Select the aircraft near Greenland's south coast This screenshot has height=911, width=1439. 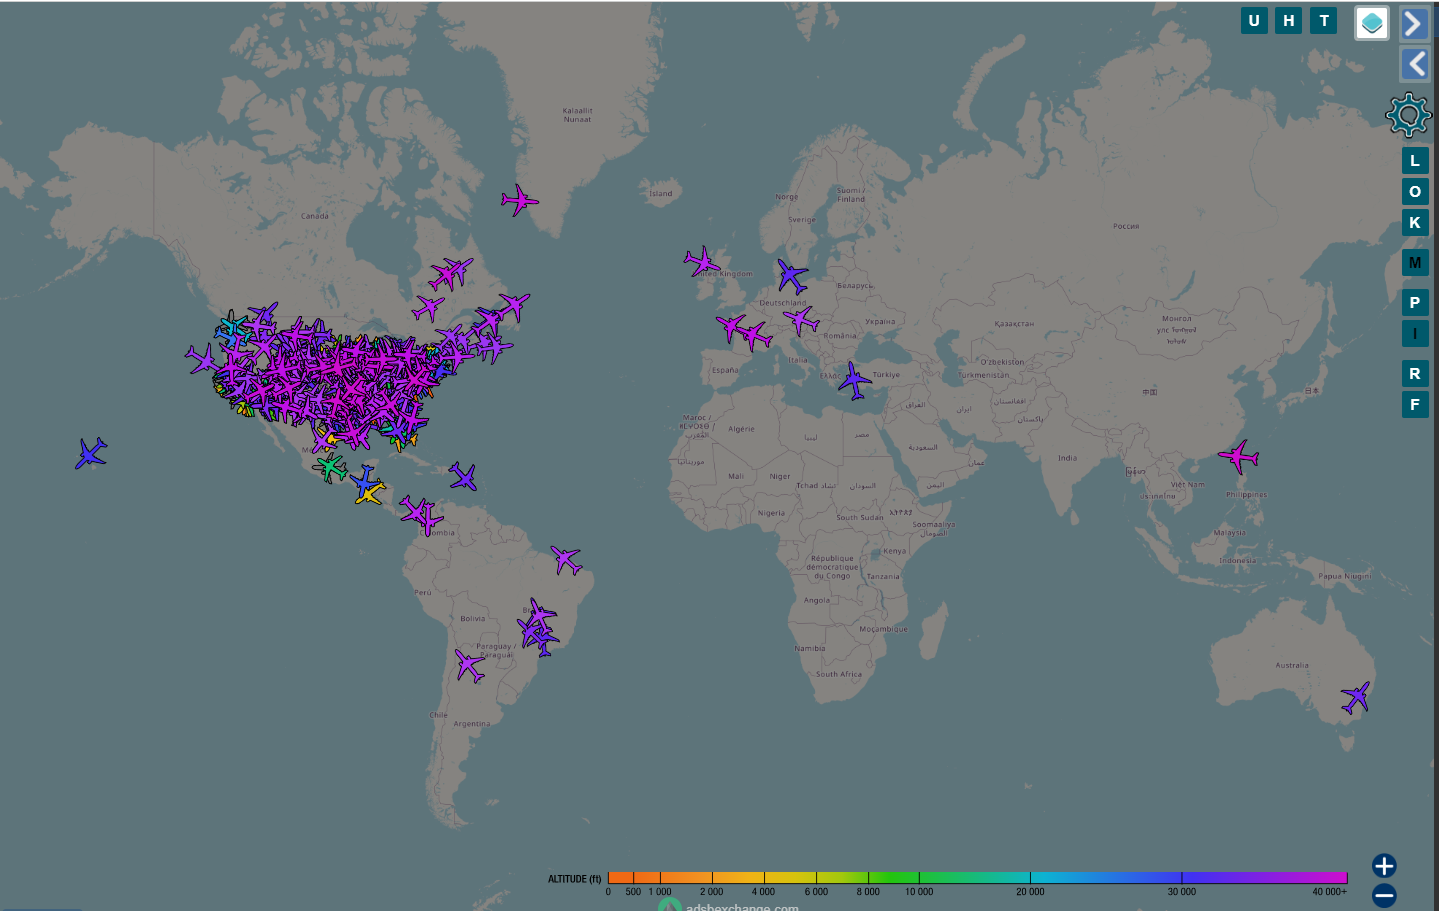point(519,200)
